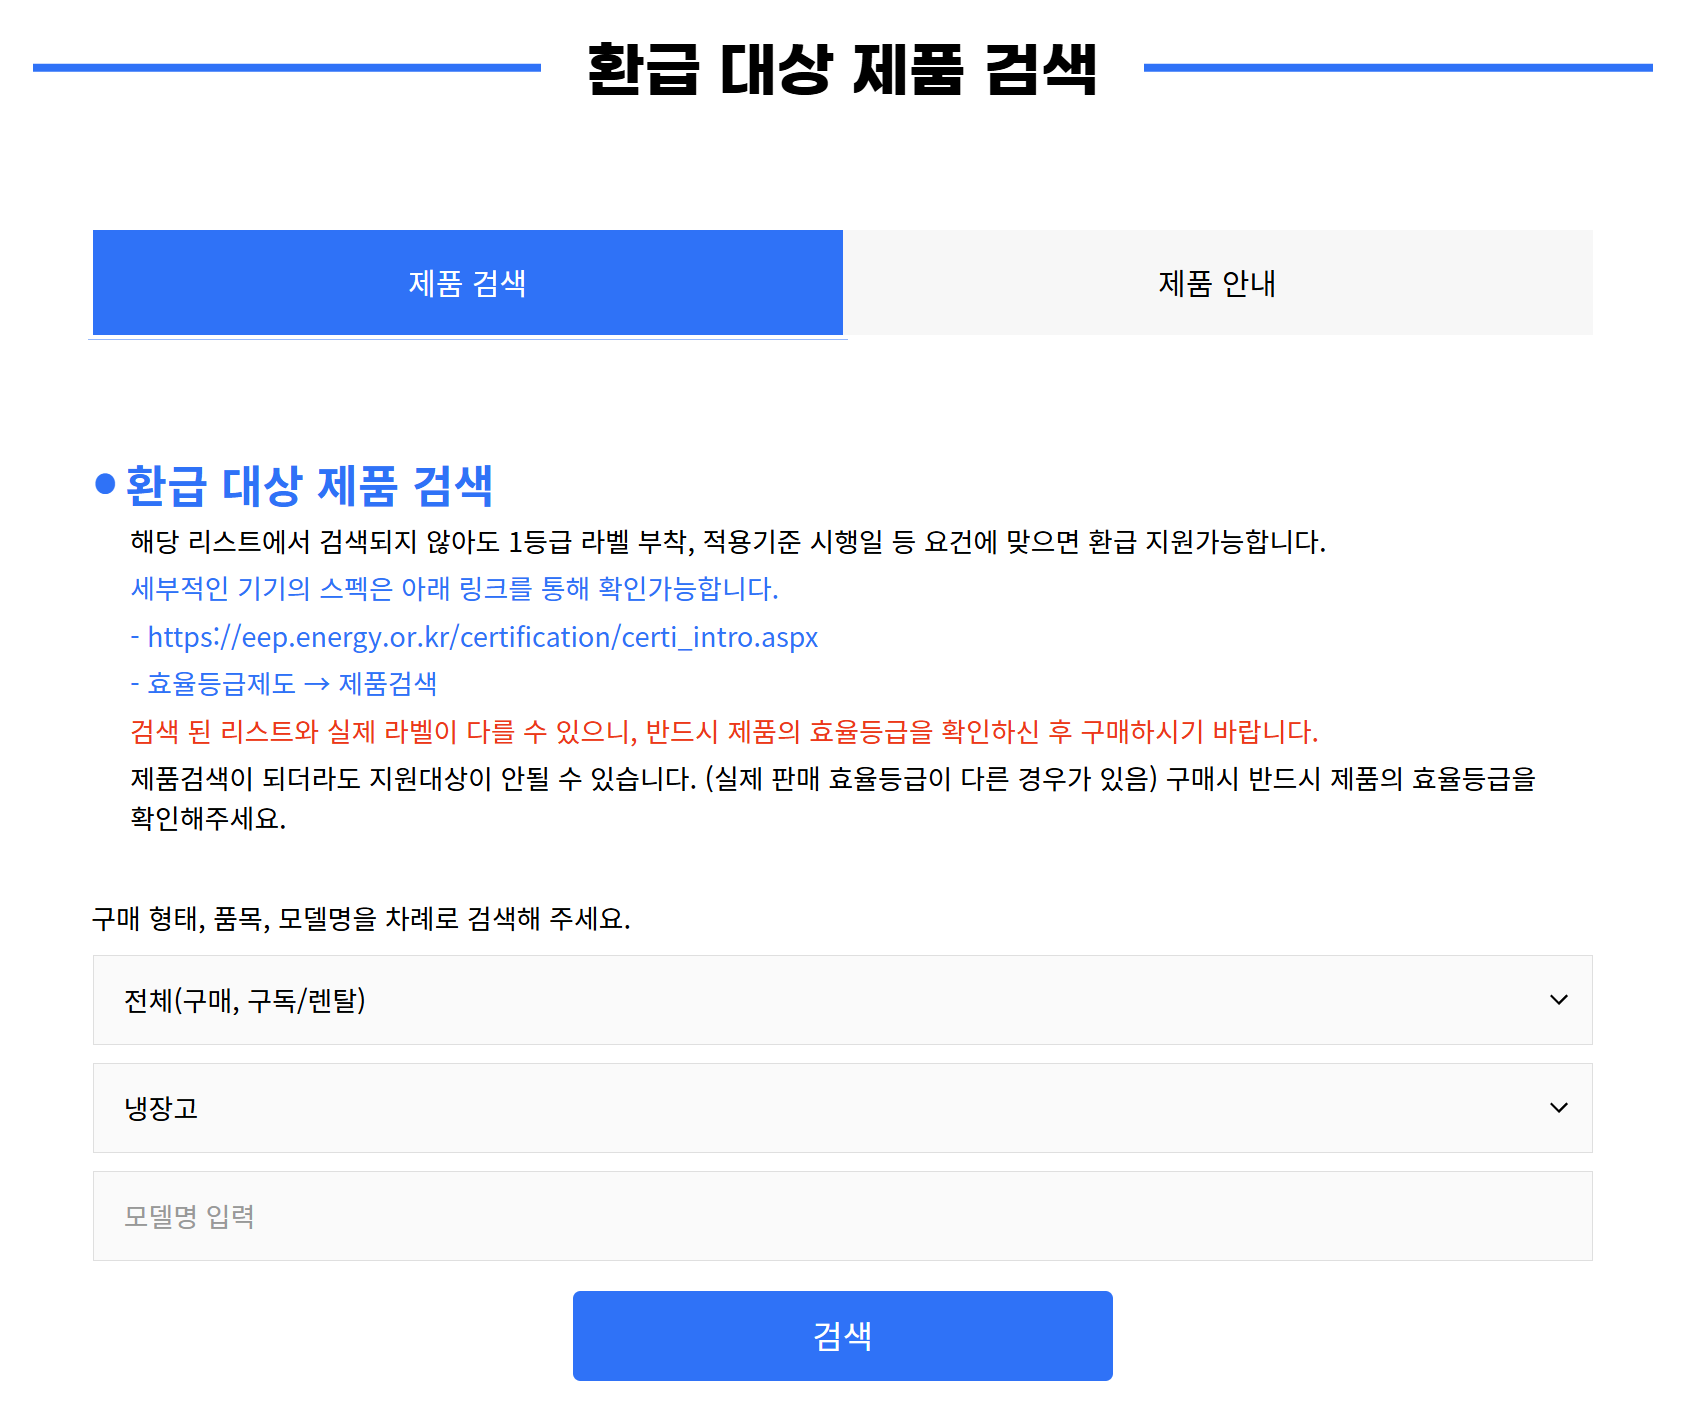Viewport: 1686px width, 1416px height.
Task: Click the blue bullet beside the section heading
Action: pyautogui.click(x=103, y=486)
